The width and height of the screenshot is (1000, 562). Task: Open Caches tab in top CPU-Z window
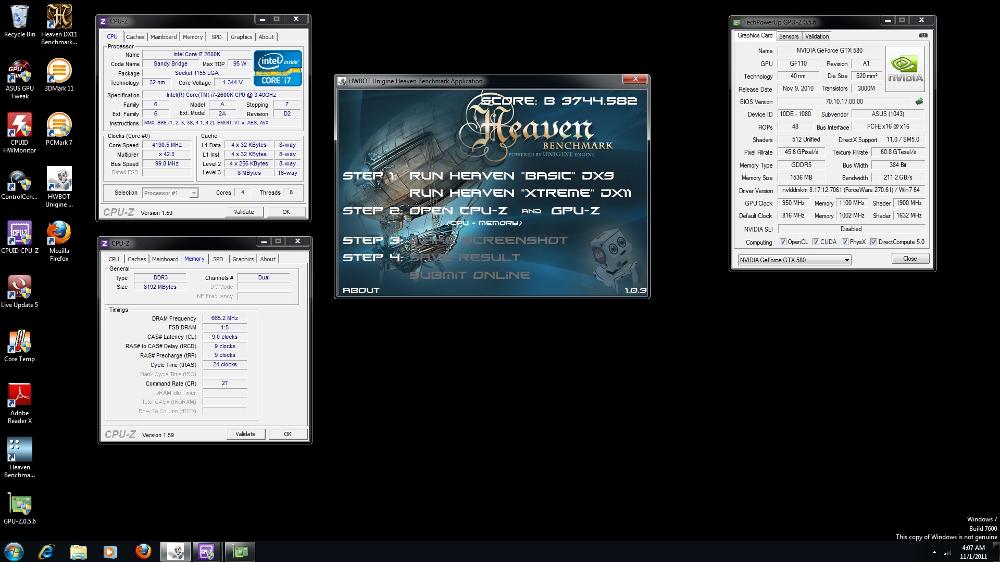(x=135, y=37)
